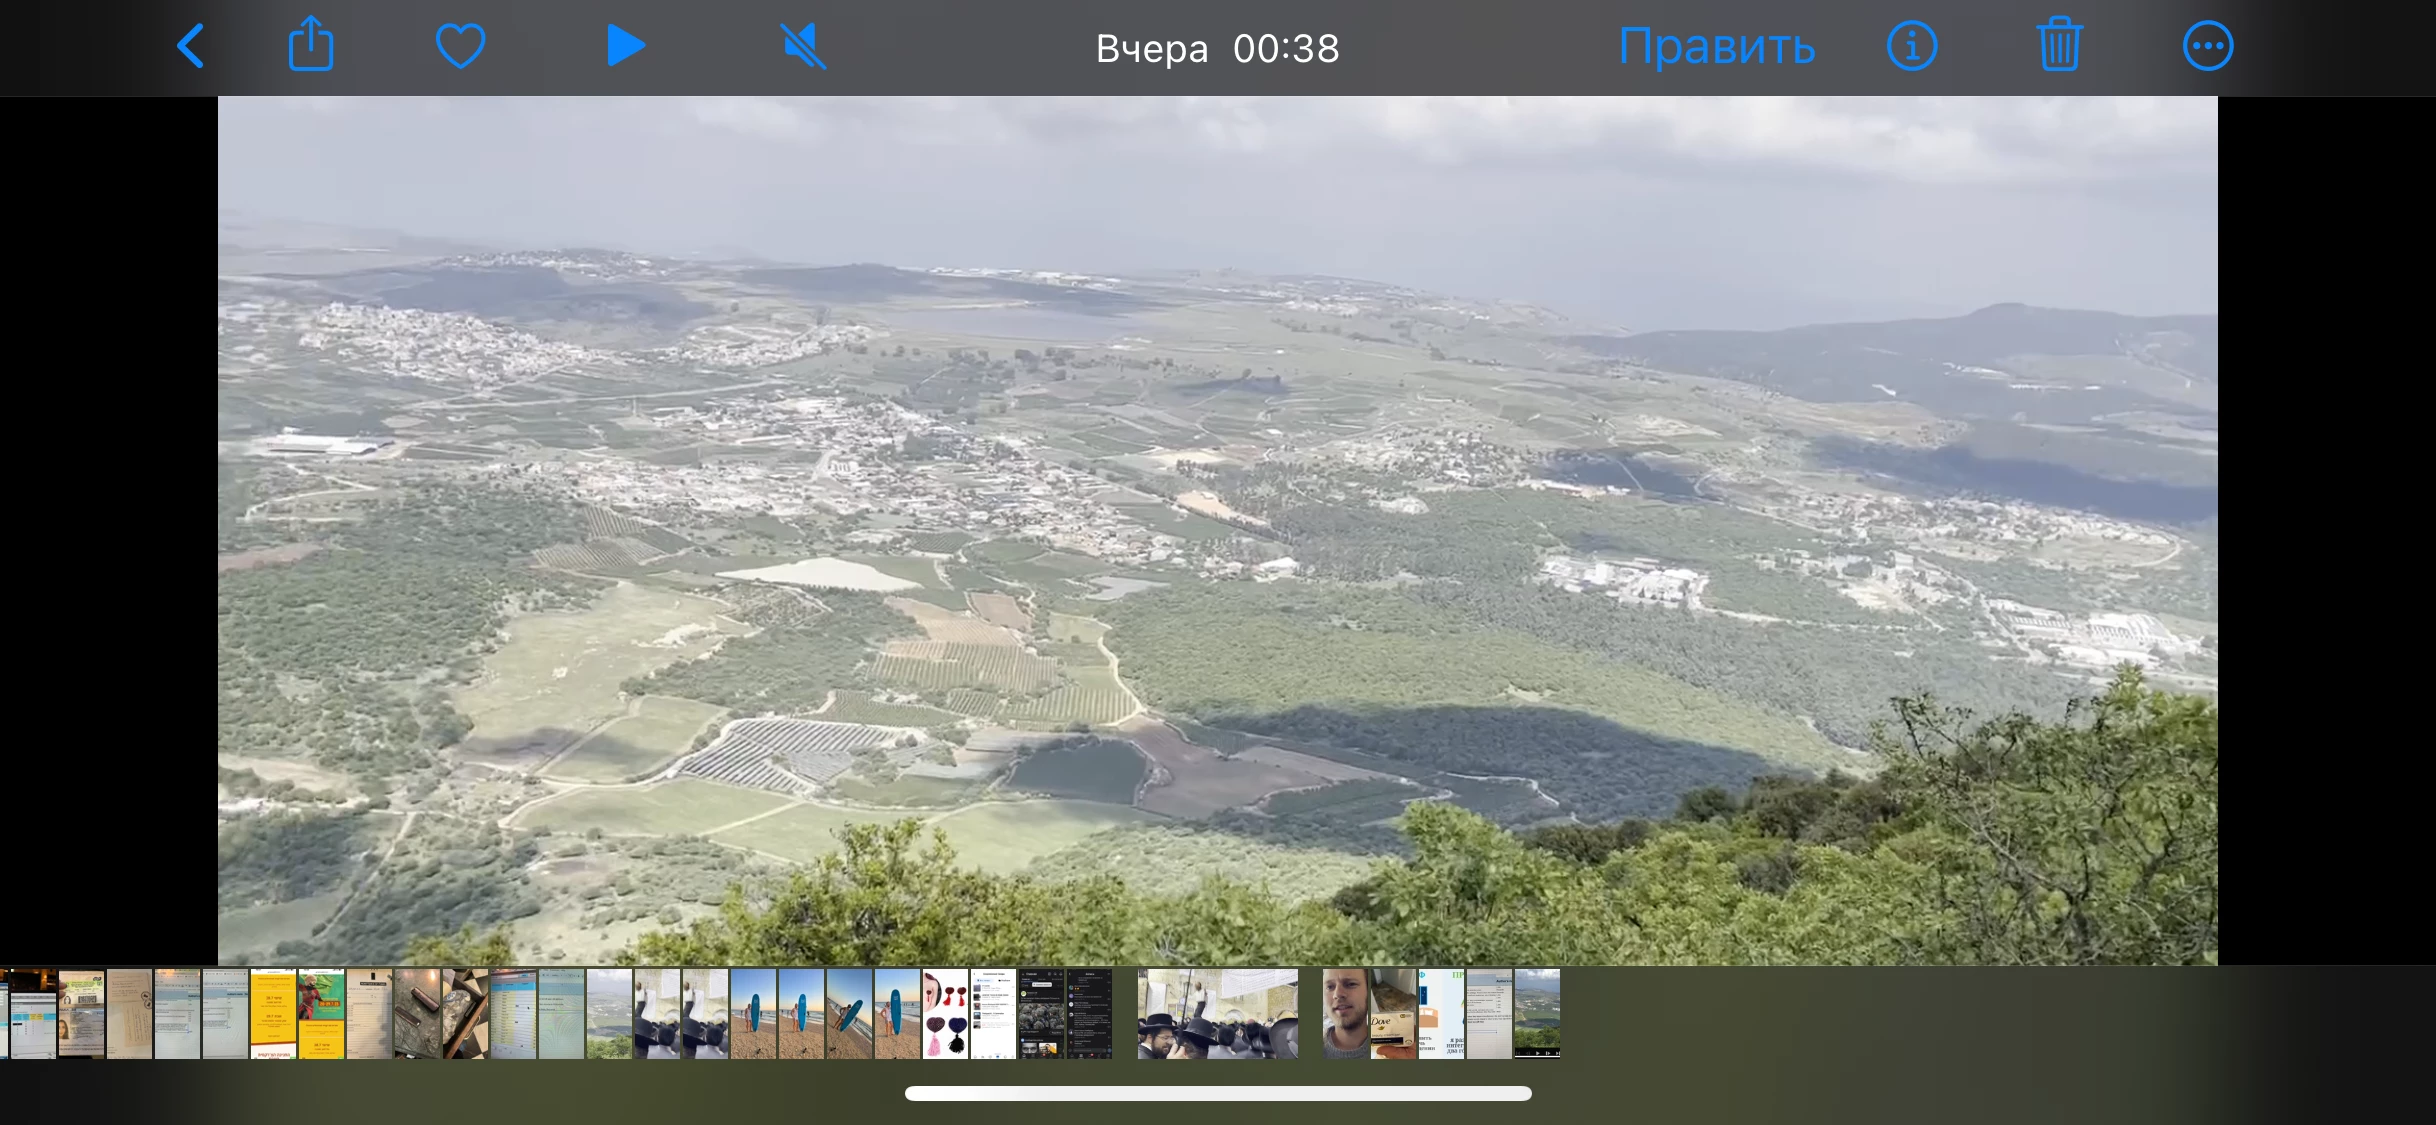Screen dimensions: 2436x1125
Task: Show info for this video
Action: [1911, 46]
